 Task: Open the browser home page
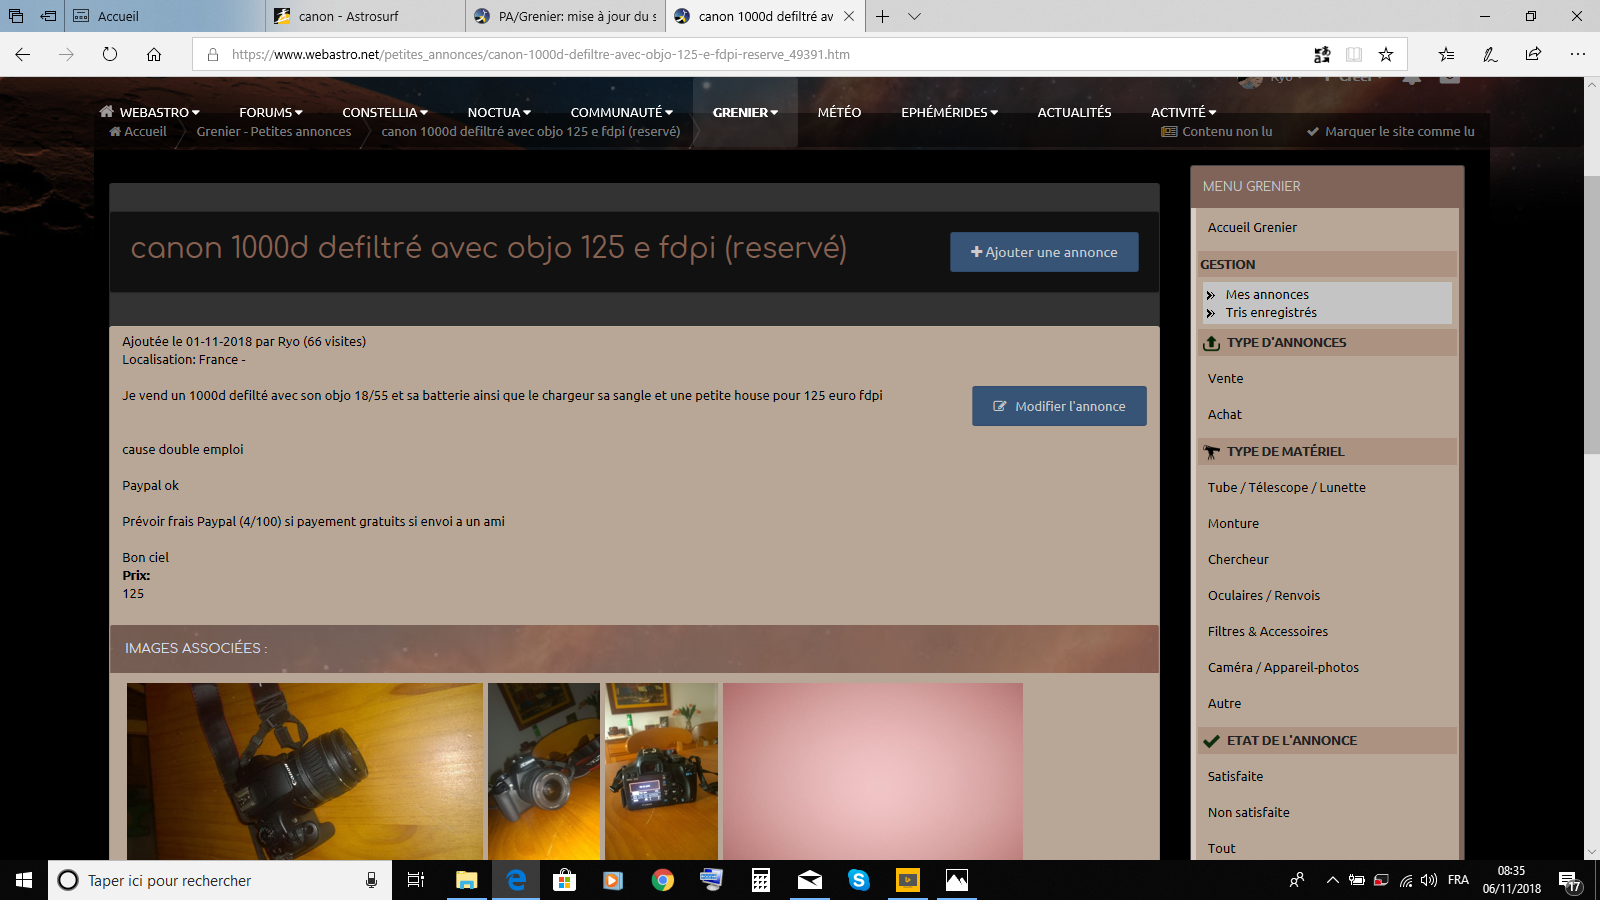154,55
